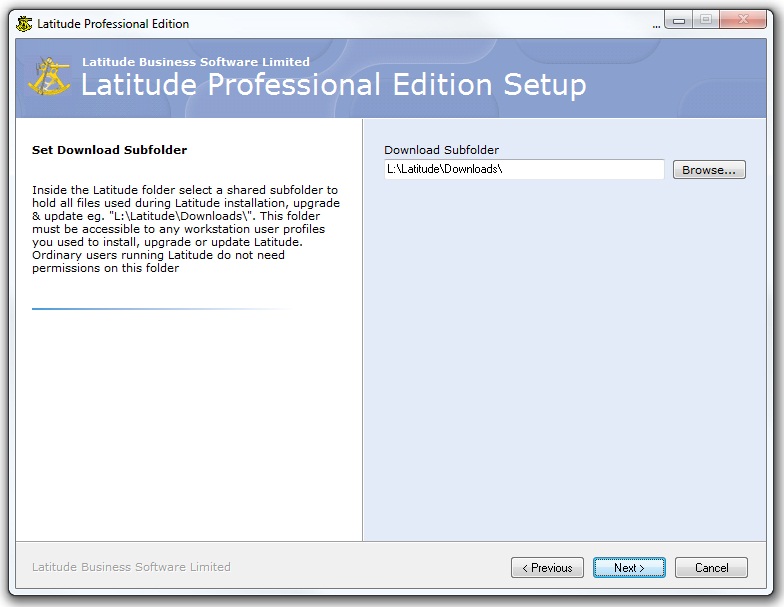Open the Browse folder dialog
784x607 pixels.
click(x=709, y=170)
